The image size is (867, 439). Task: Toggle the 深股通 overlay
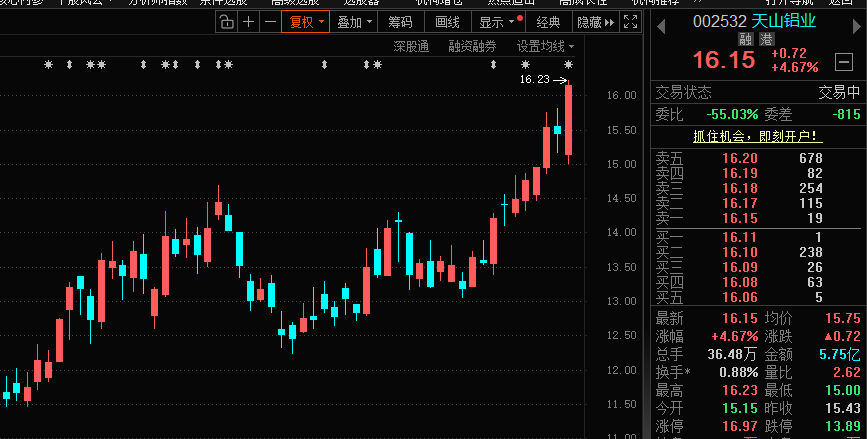point(410,46)
